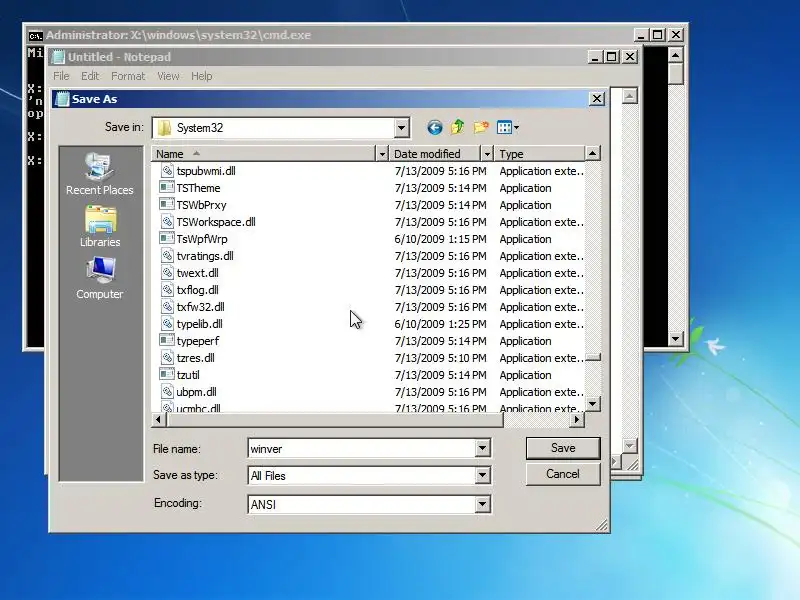The height and width of the screenshot is (600, 800).
Task: Minimize the cmd.exe window
Action: [641, 35]
